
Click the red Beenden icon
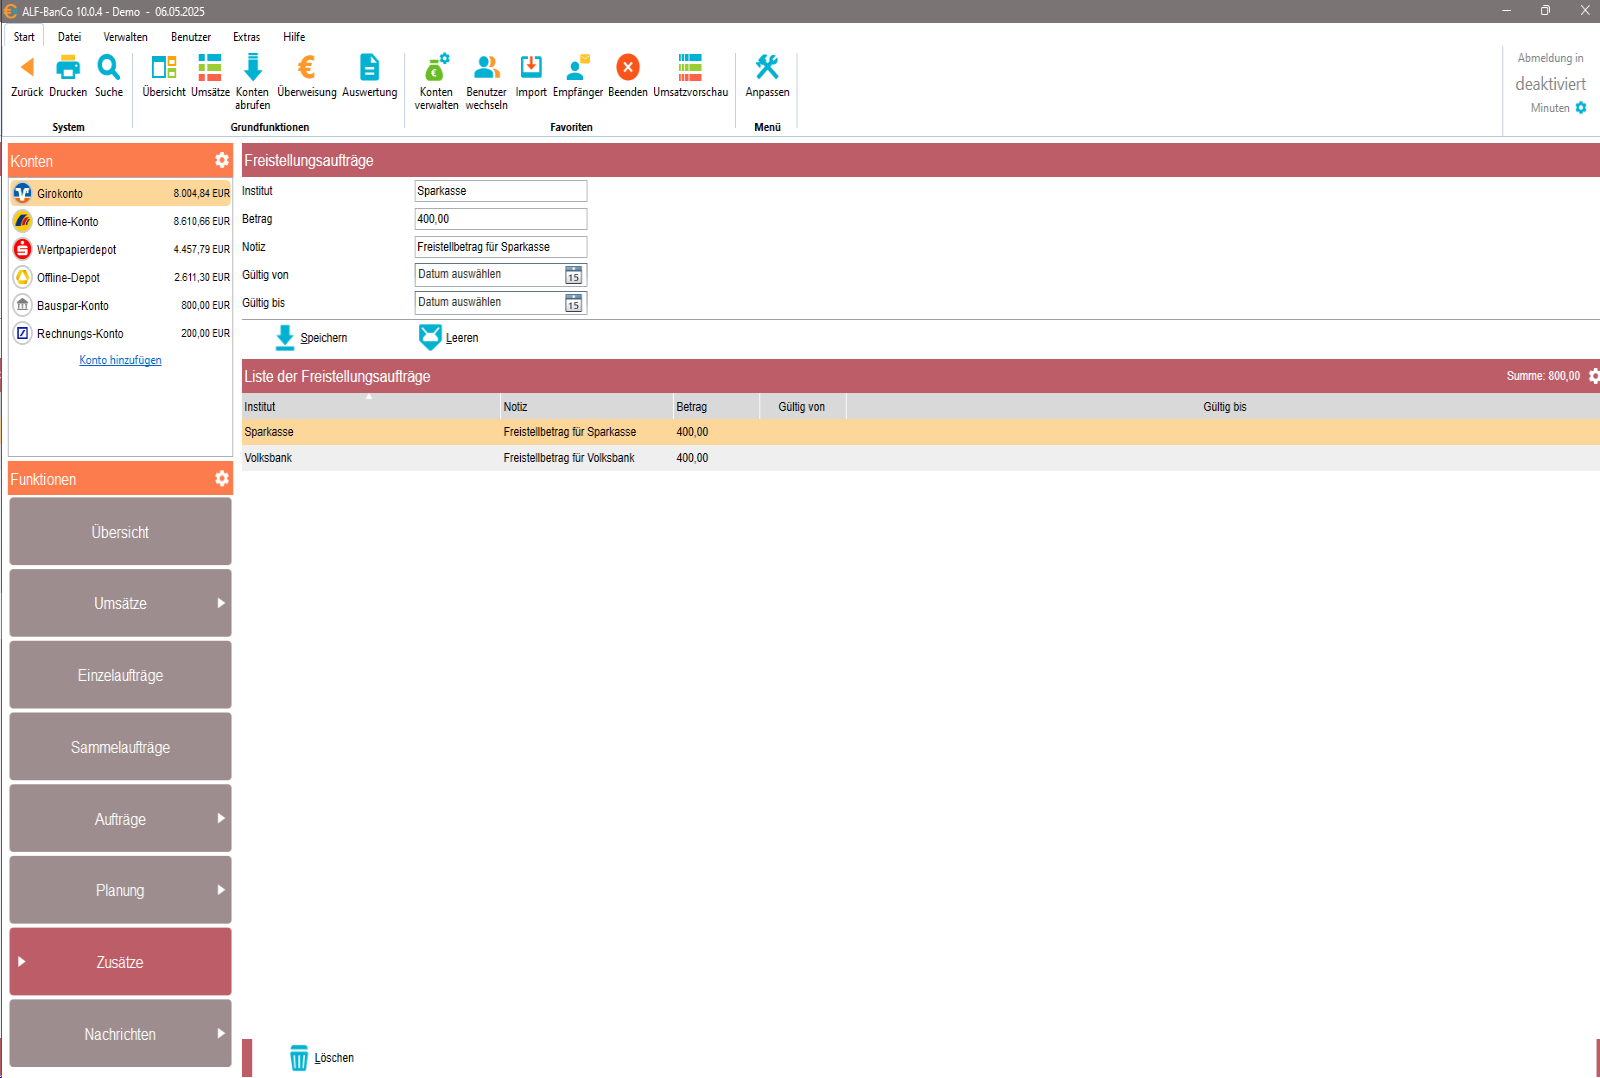tap(628, 67)
